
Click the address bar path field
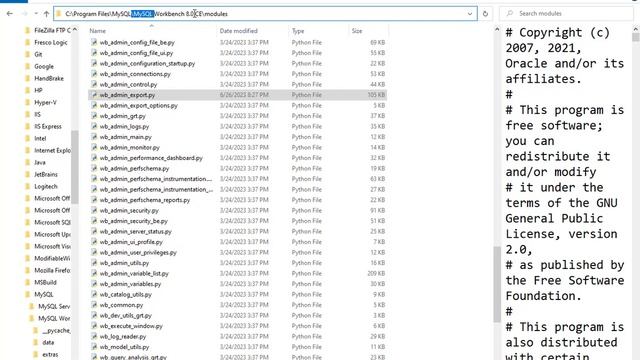click(x=265, y=13)
